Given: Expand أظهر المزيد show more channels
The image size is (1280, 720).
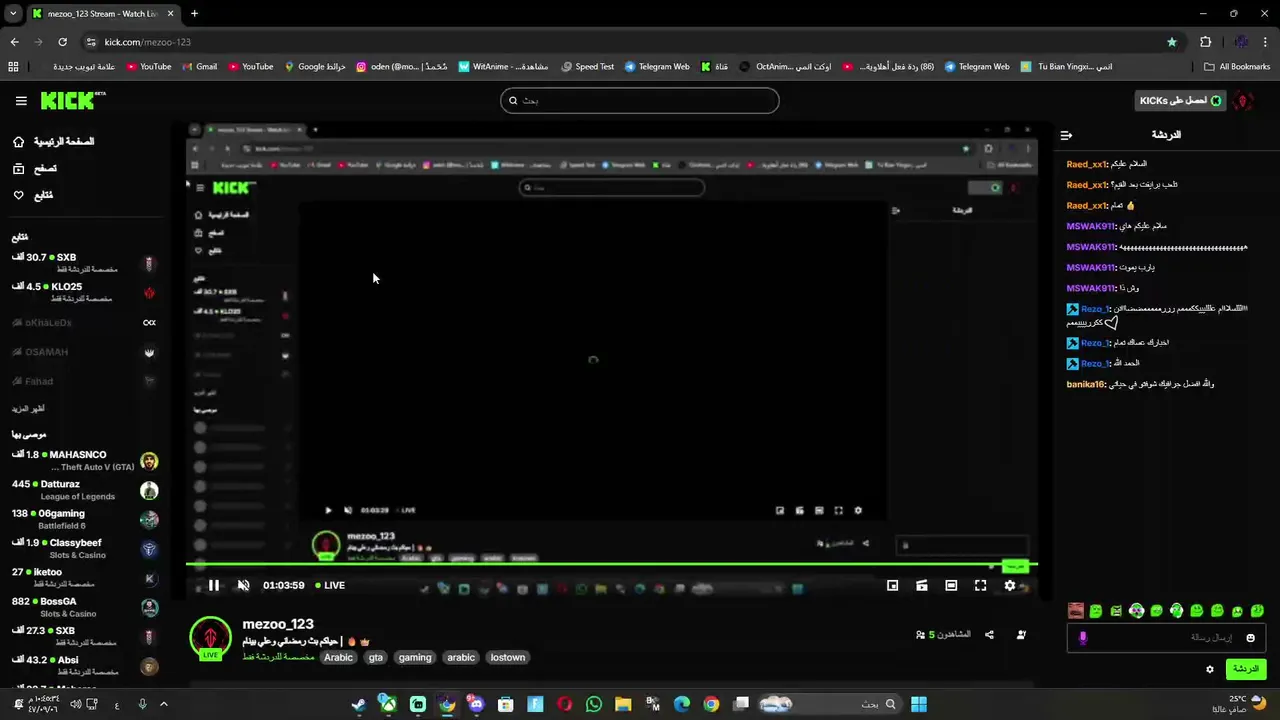Looking at the screenshot, I should click(x=28, y=409).
